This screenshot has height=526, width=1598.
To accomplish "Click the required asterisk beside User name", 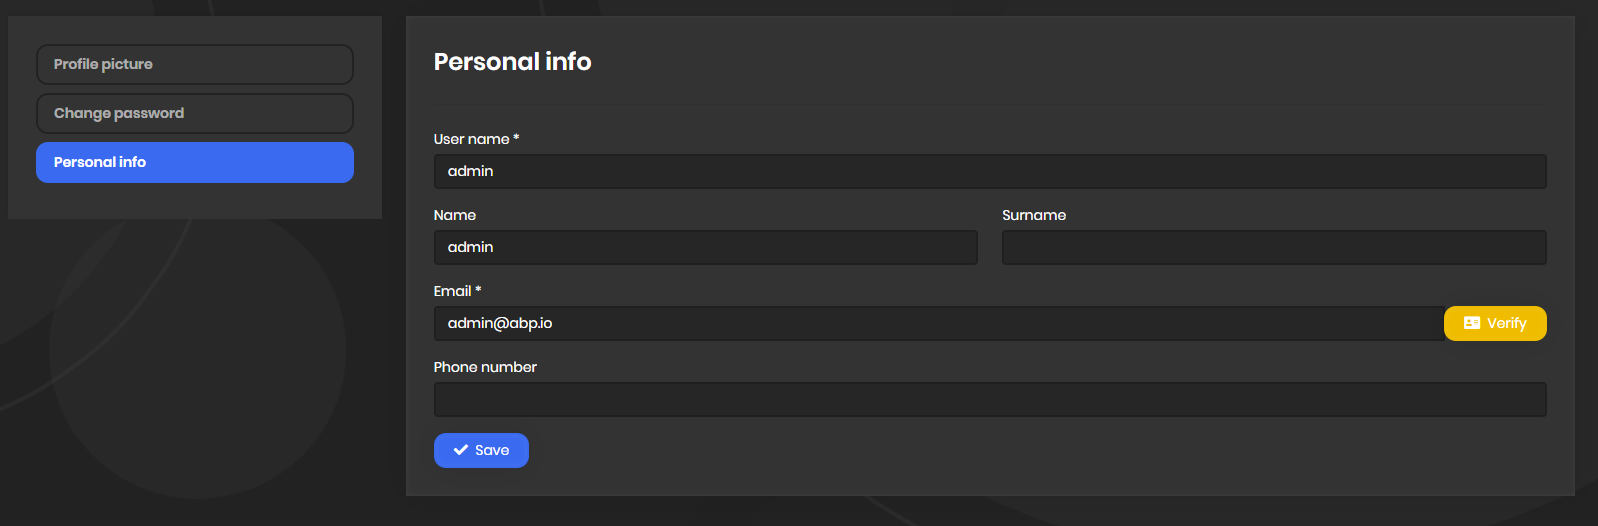I will tap(516, 138).
